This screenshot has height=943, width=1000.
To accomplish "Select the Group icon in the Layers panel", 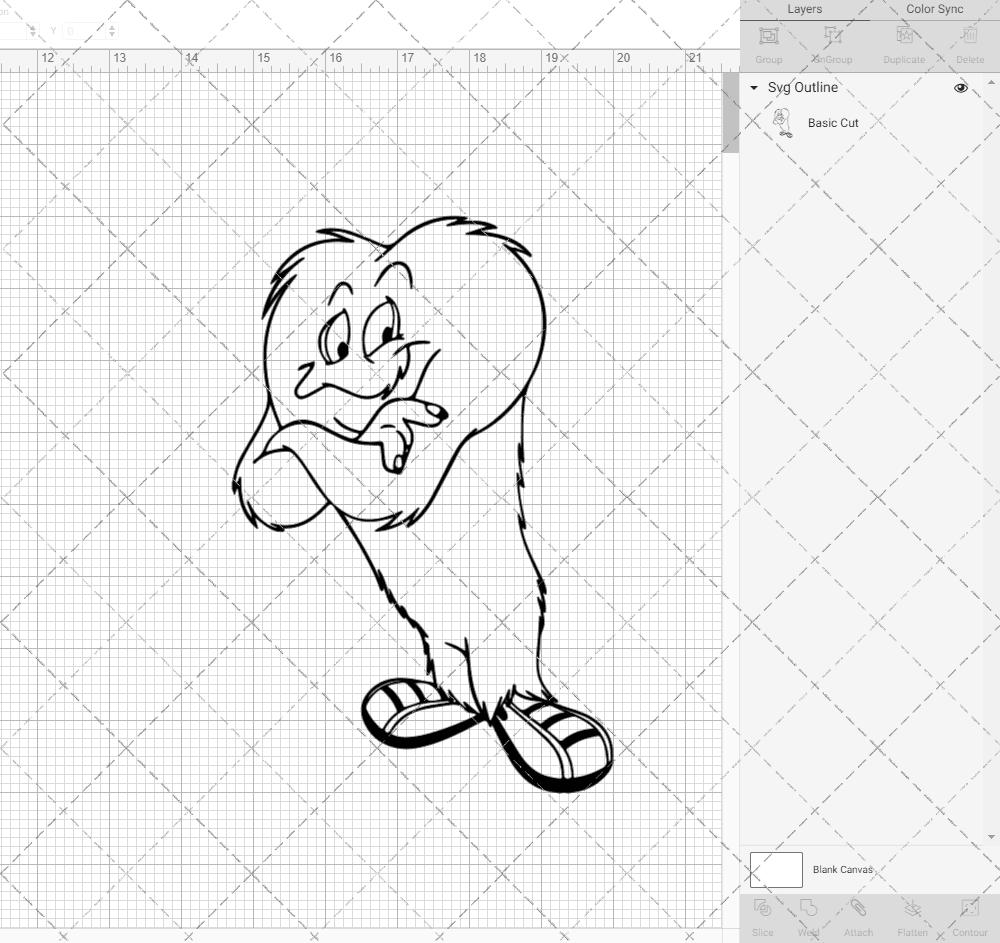I will coord(768,37).
